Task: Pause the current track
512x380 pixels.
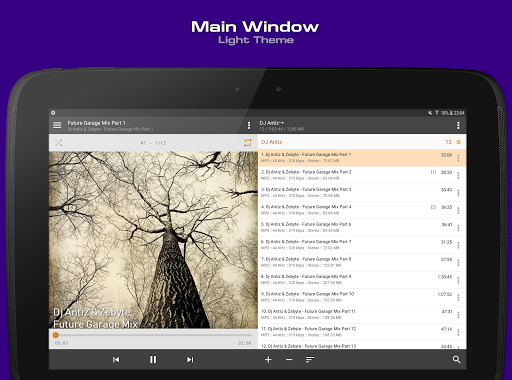Action: (153, 359)
